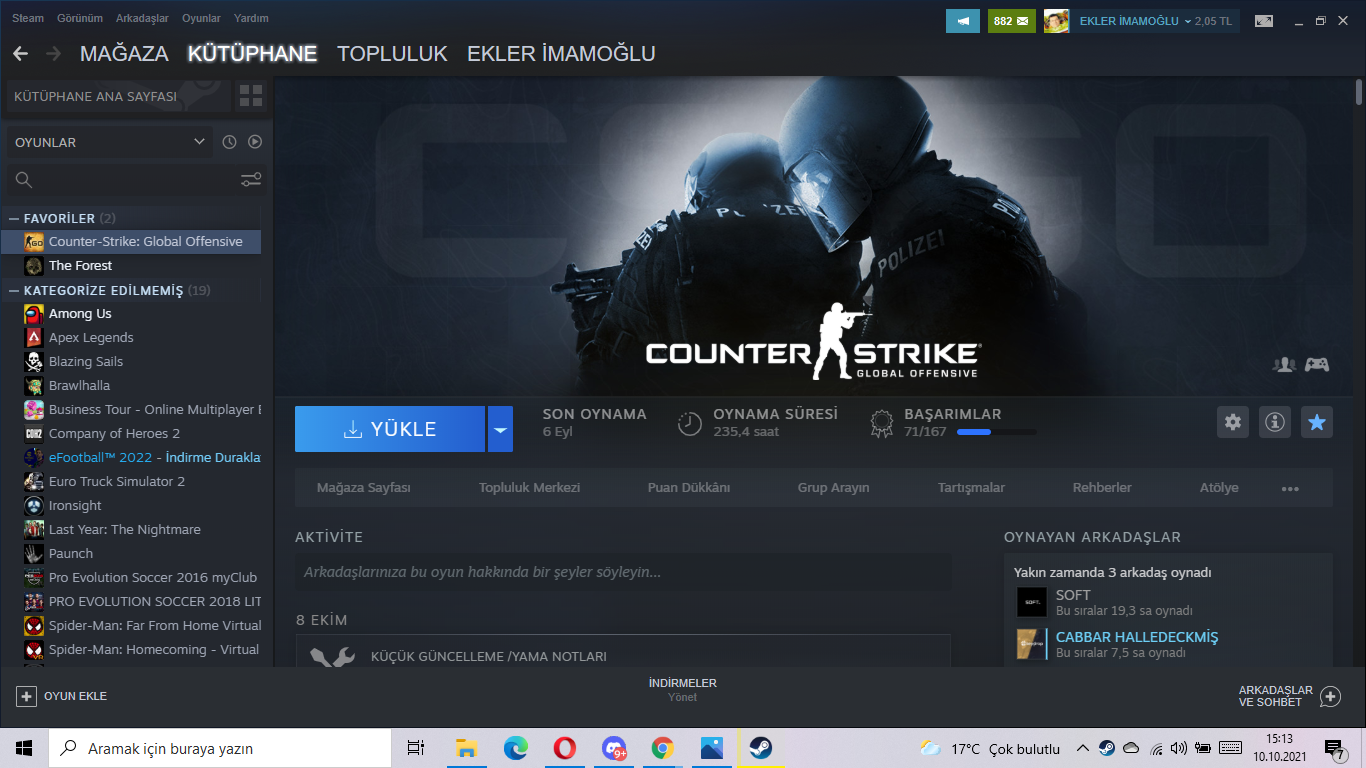Click KÜTÜPHANE ANA SAYFASI button
Screen dimensions: 1366x768
tap(118, 96)
